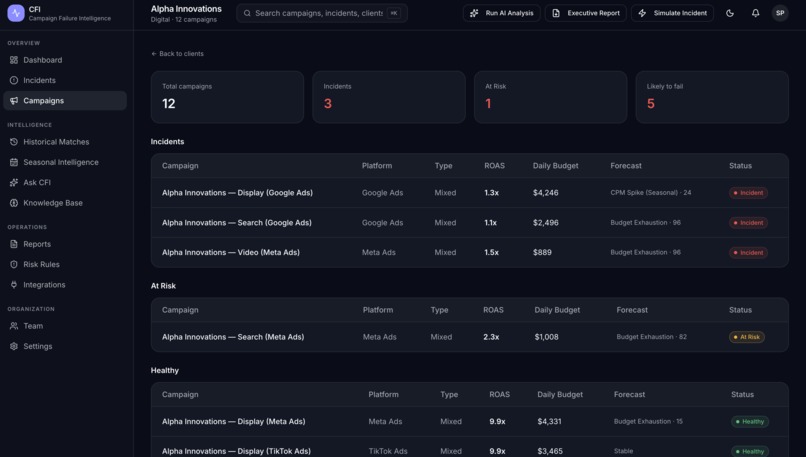Open Ask CFI assistant

(x=65, y=182)
